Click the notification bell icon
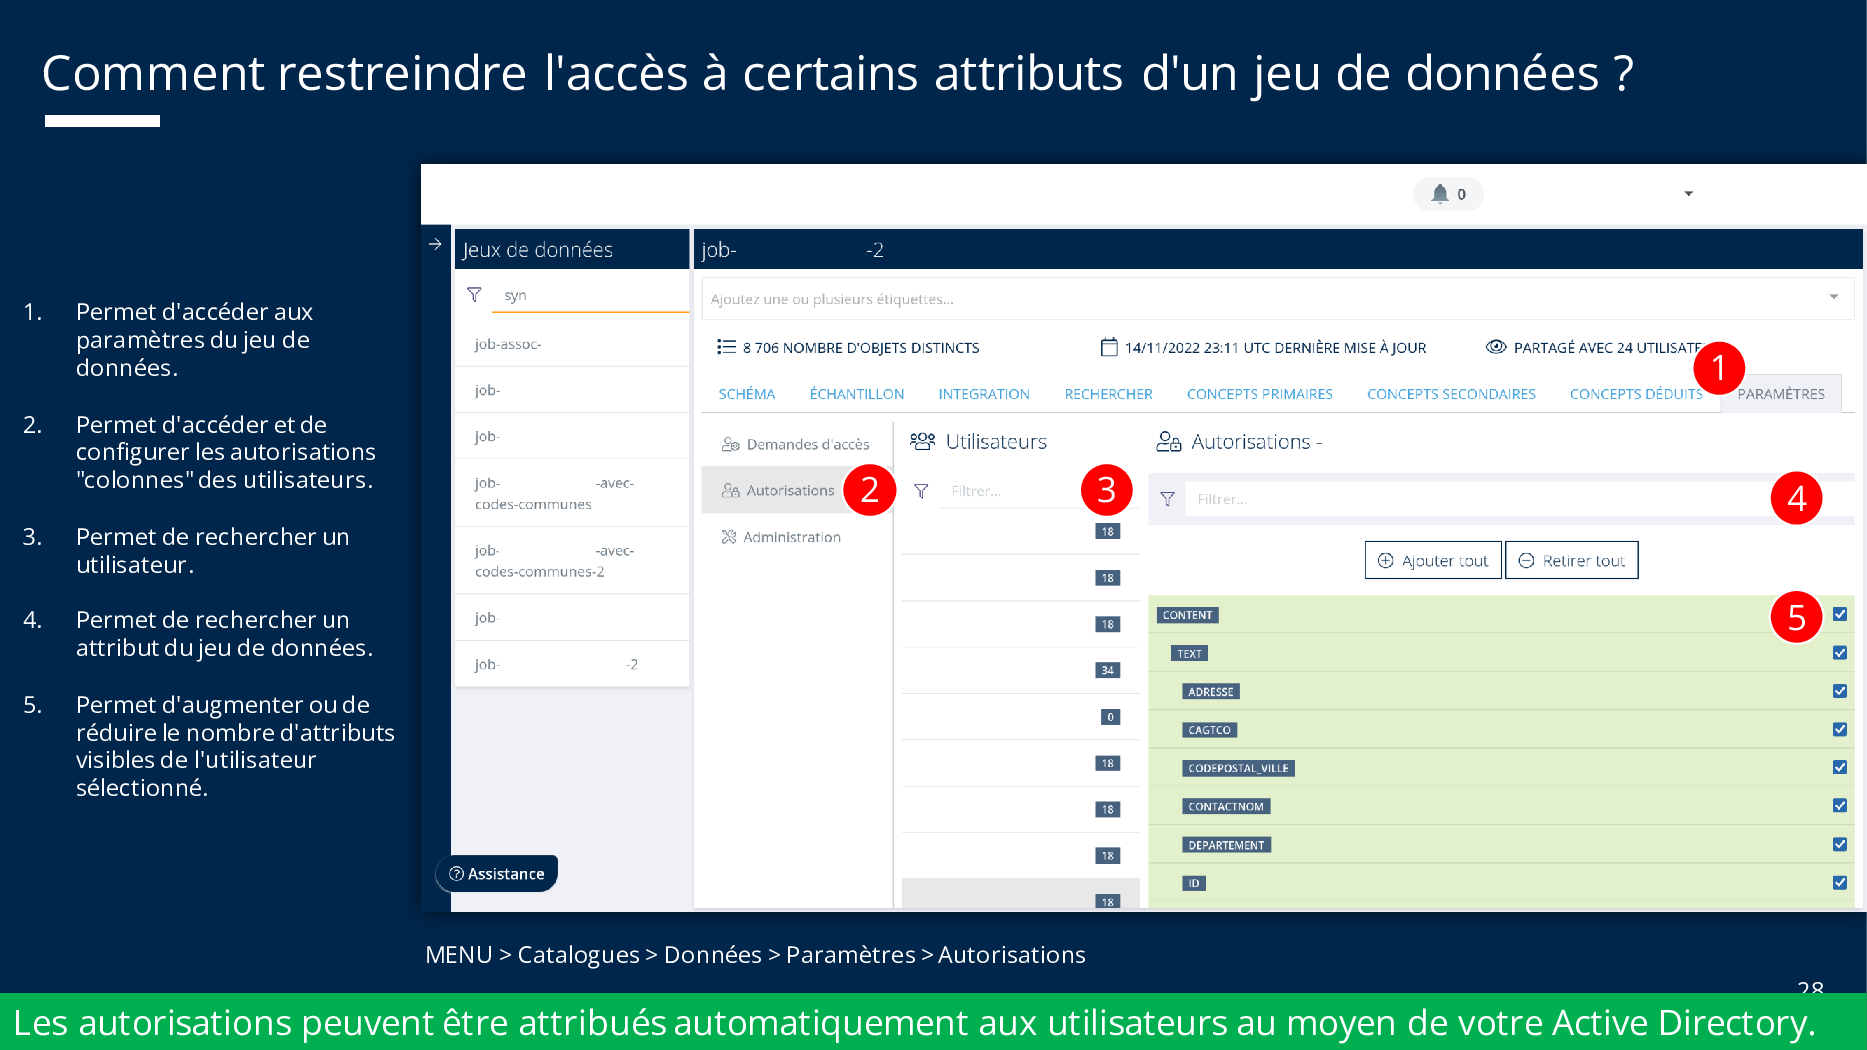 (x=1439, y=194)
